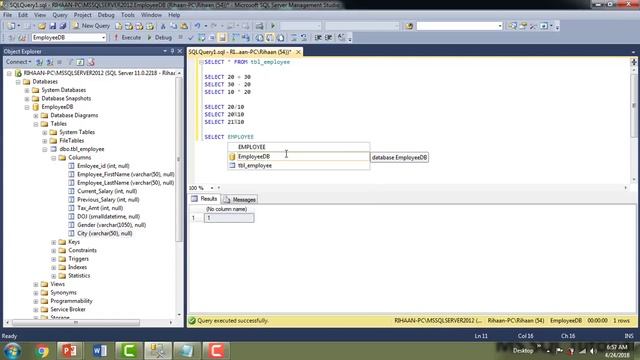Expand the Triggers folder
The width and height of the screenshot is (640, 360).
[x=54, y=259]
